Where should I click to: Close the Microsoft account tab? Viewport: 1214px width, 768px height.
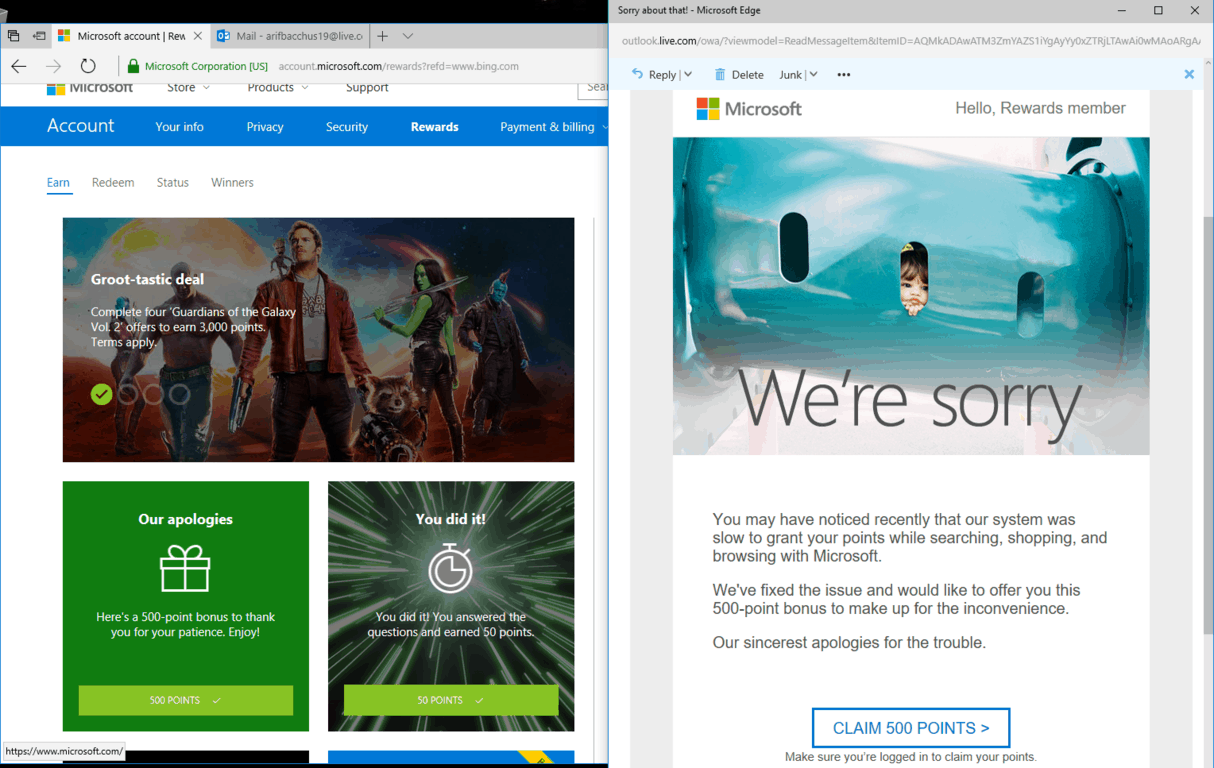pos(197,36)
